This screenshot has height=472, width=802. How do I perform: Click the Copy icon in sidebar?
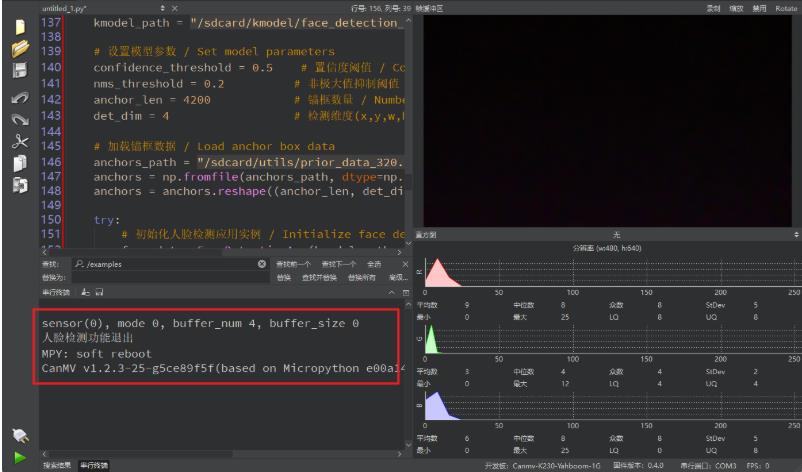(19, 162)
